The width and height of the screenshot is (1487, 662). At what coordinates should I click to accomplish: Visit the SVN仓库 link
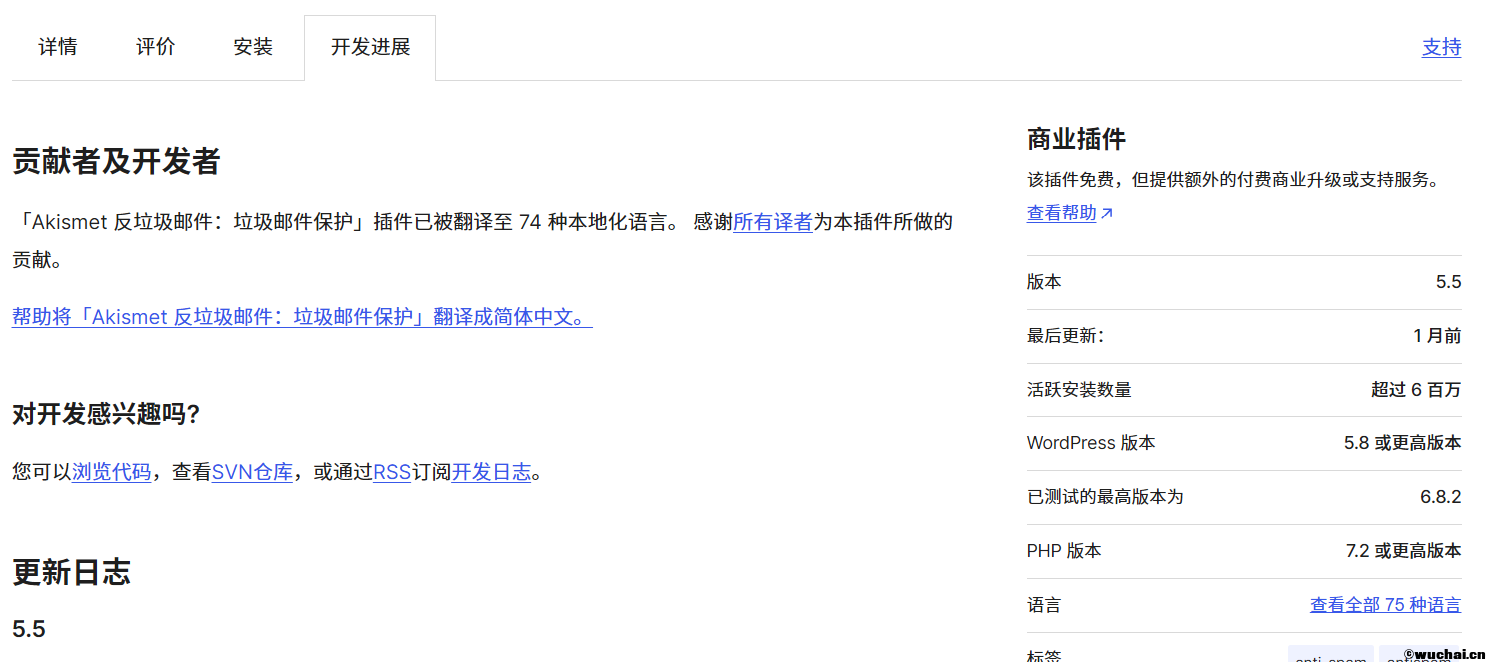[x=252, y=472]
